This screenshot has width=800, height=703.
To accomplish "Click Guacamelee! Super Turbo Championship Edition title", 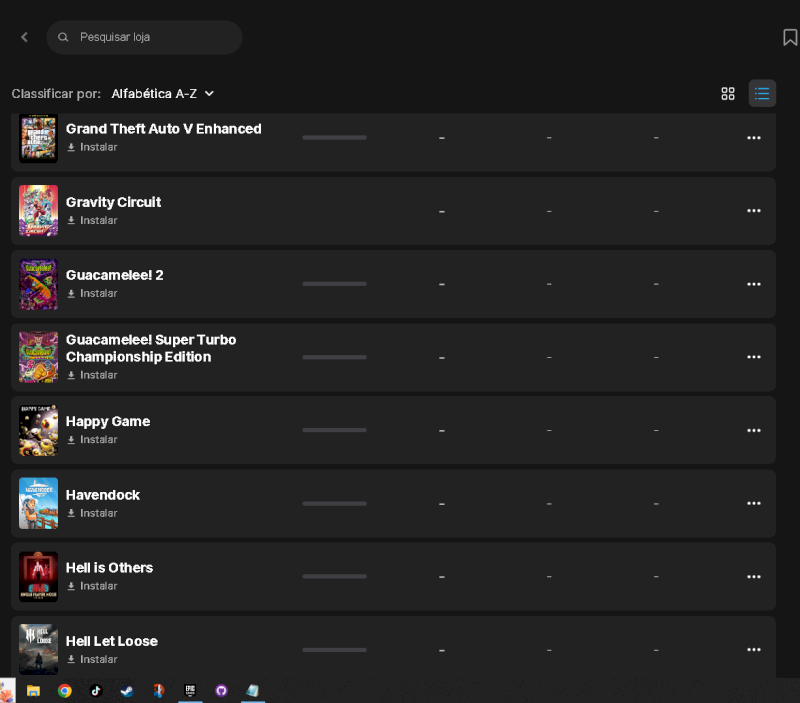I will click(151, 348).
